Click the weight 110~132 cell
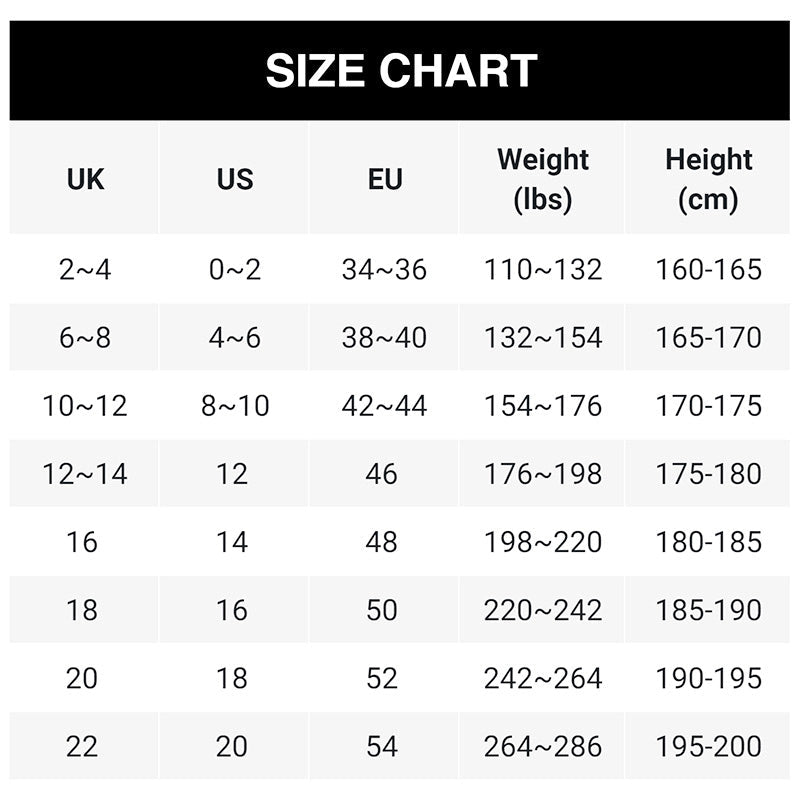800x800 pixels. point(543,269)
